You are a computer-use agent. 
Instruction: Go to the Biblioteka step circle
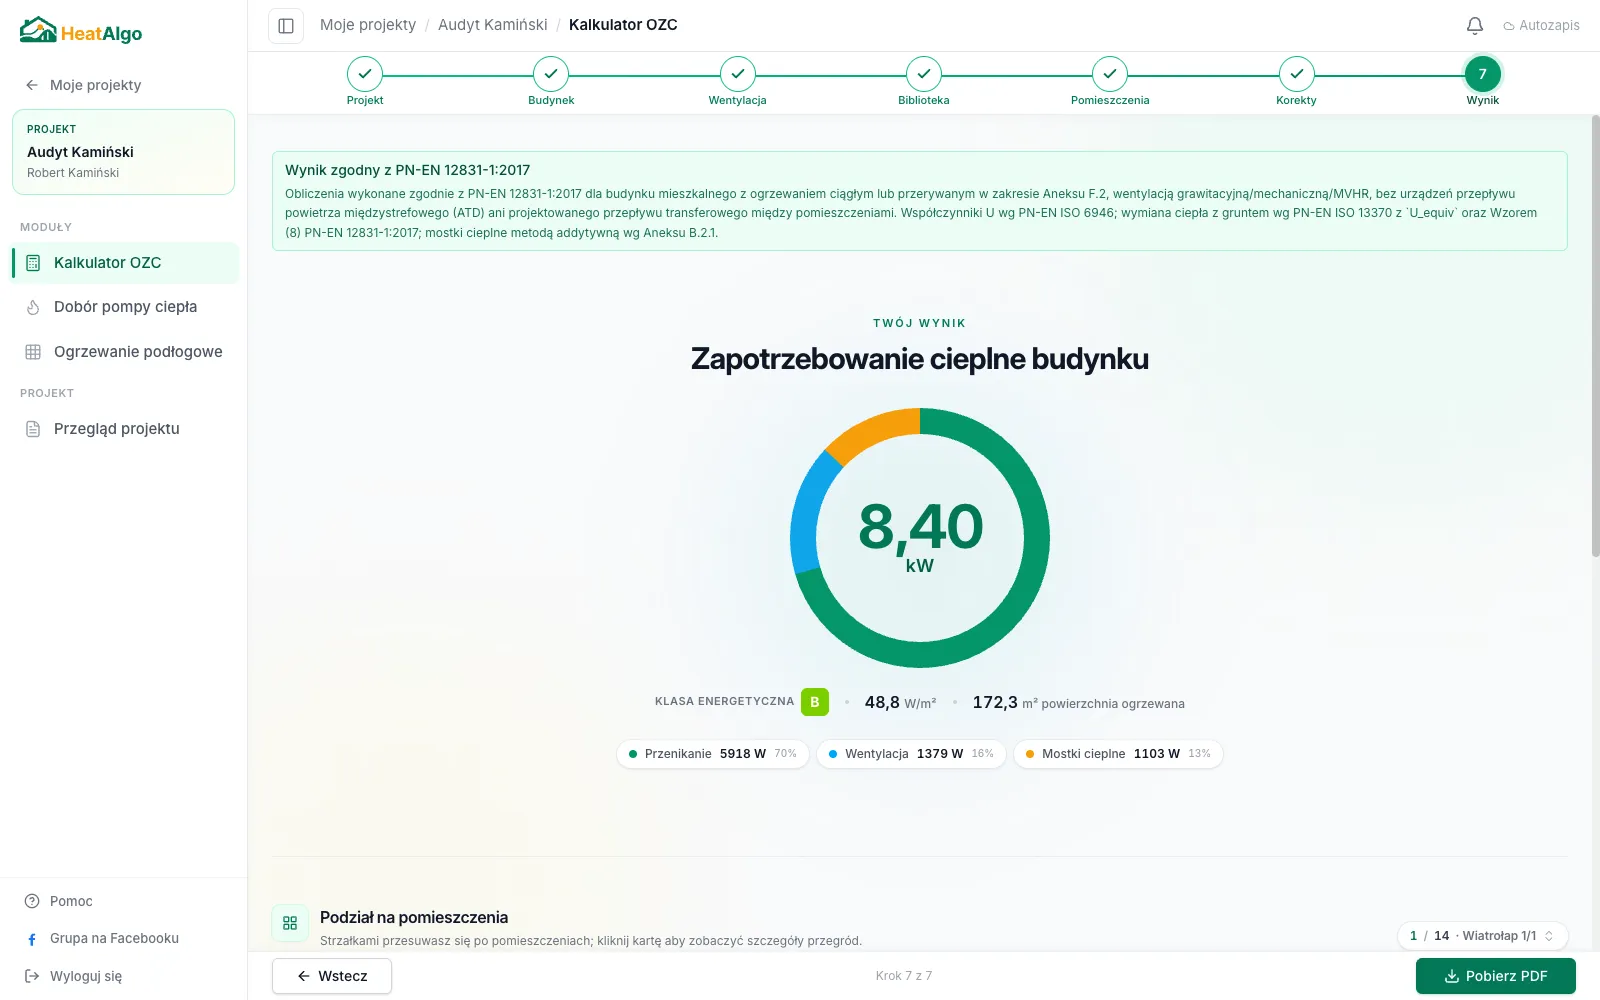pyautogui.click(x=924, y=74)
